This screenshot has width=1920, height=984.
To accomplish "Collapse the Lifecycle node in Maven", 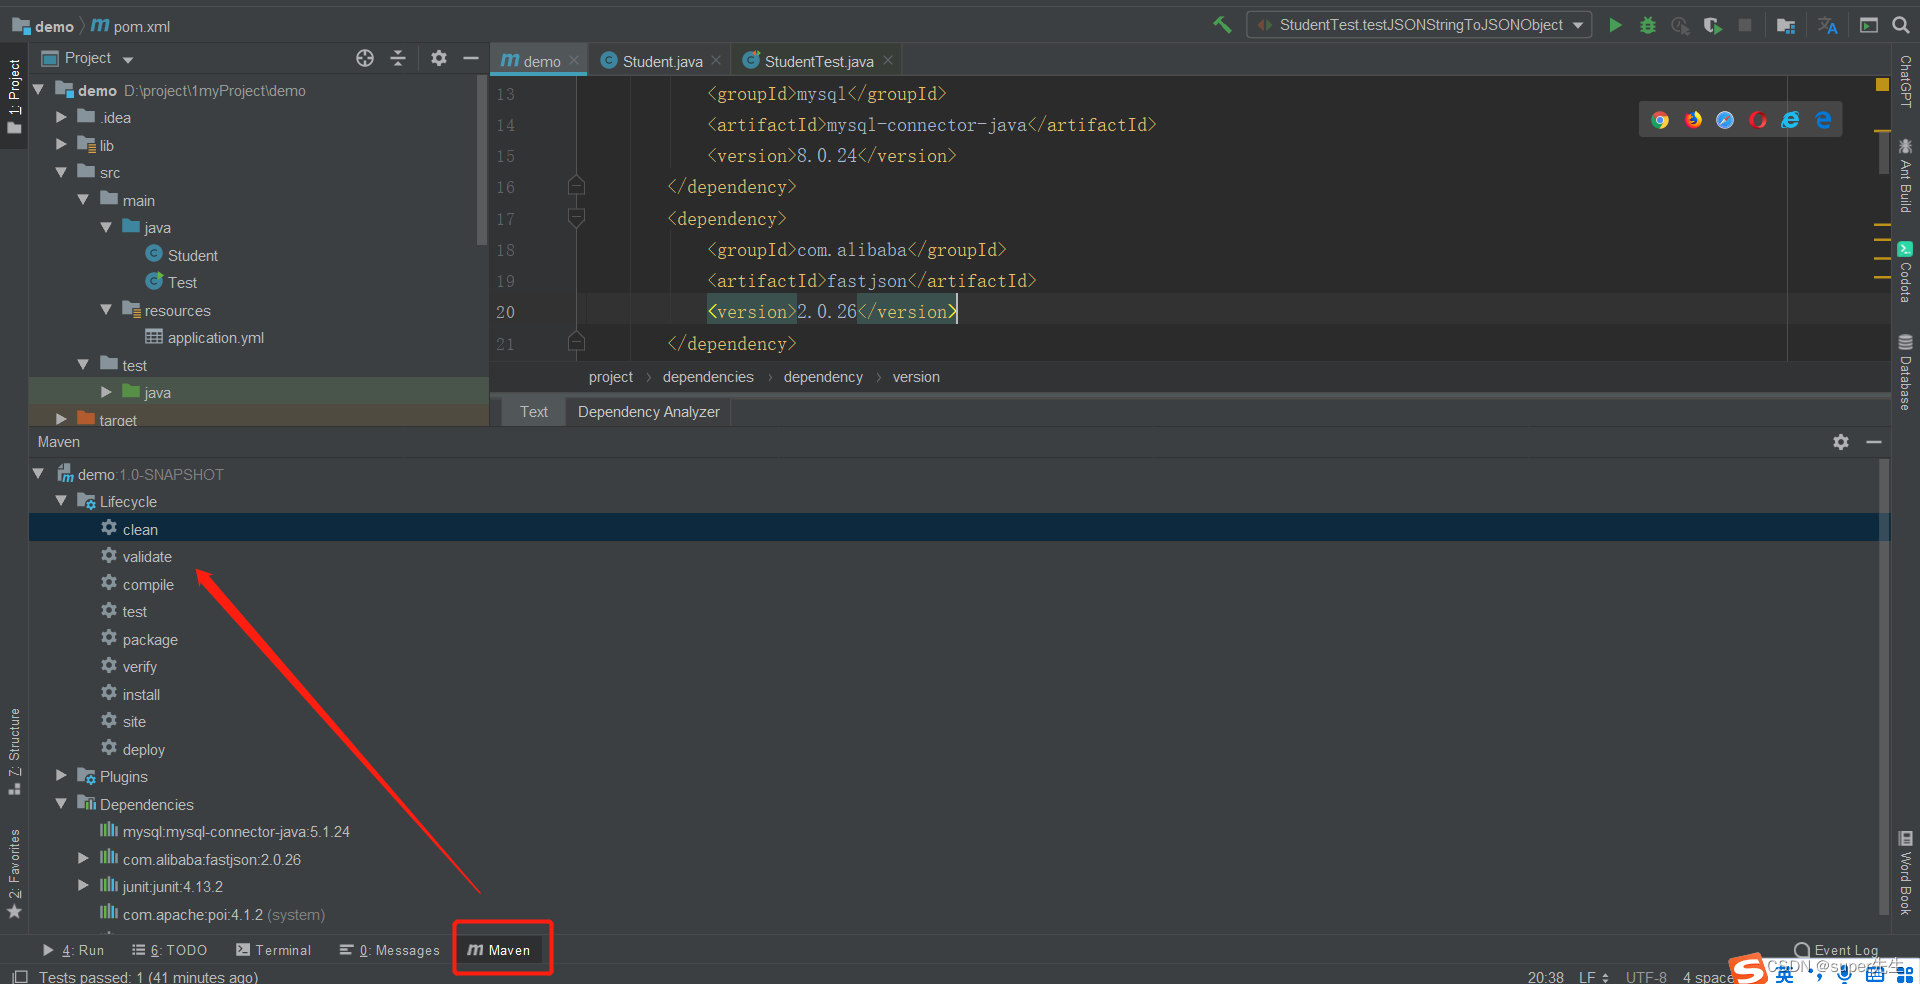I will (62, 501).
